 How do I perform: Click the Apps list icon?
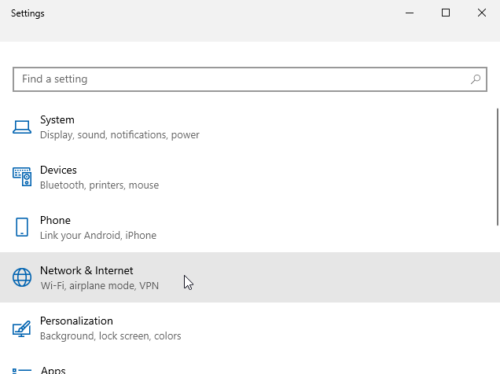tap(22, 370)
